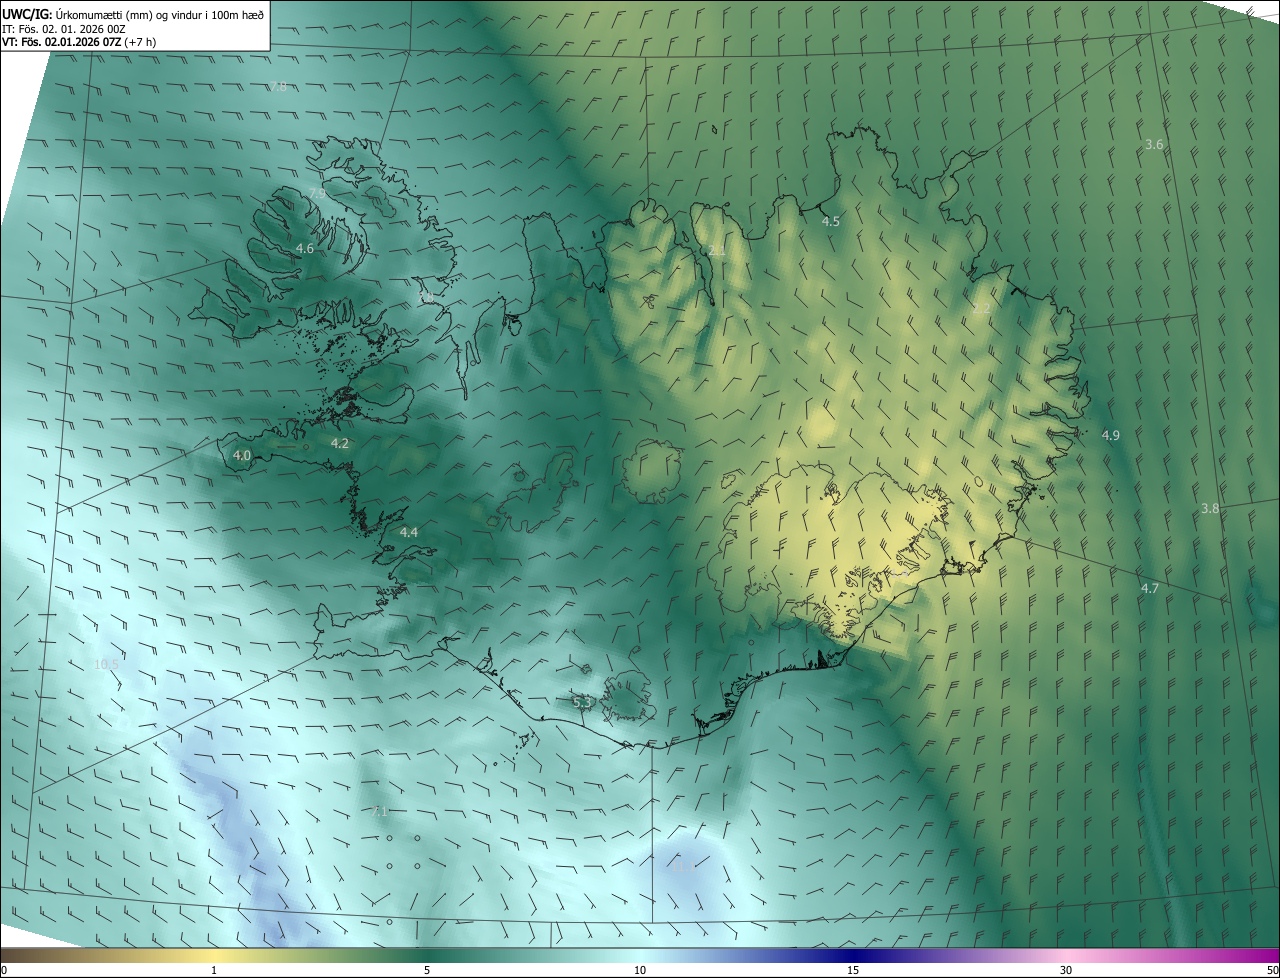Click the title 'Úrkomumætti (mm) og vindur í 100m hæð'

[160, 15]
